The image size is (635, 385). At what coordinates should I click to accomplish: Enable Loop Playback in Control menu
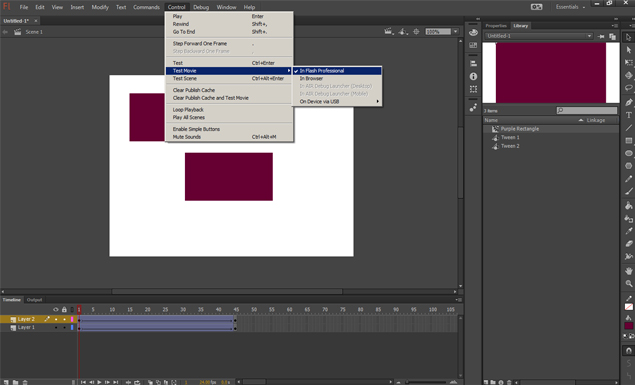[229, 110]
